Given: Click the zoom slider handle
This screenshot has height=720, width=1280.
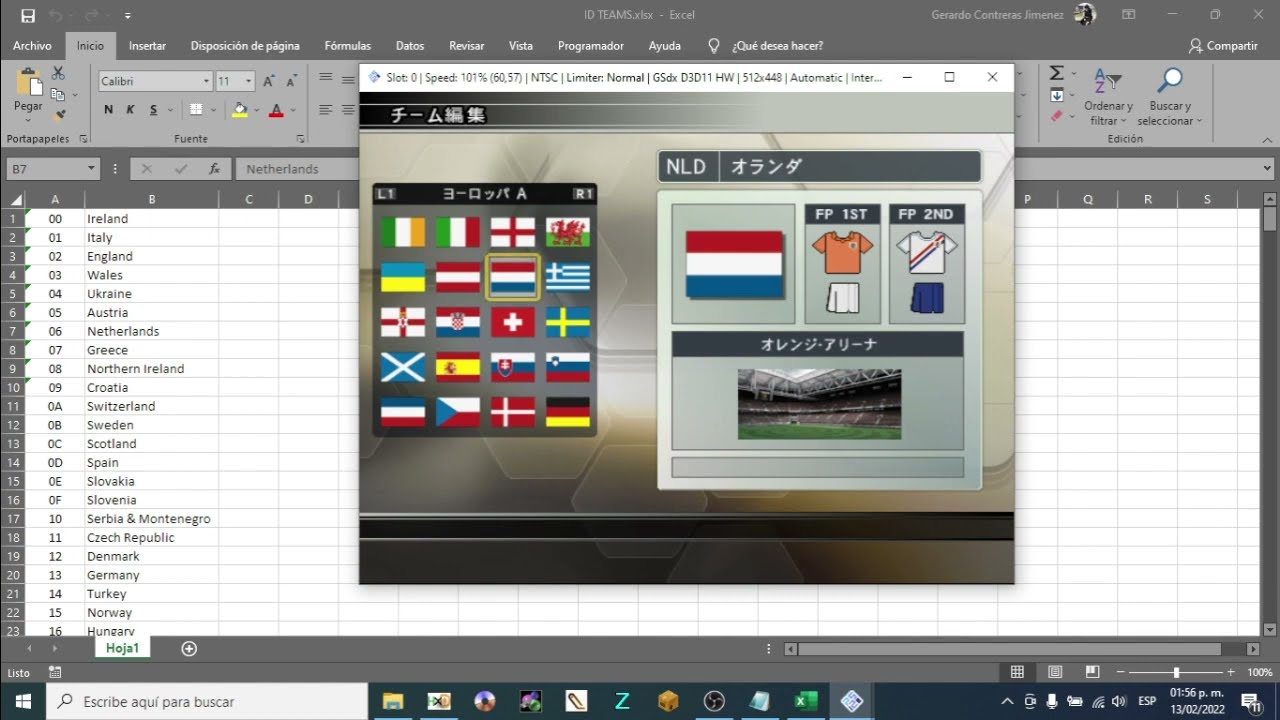Looking at the screenshot, I should (1176, 673).
